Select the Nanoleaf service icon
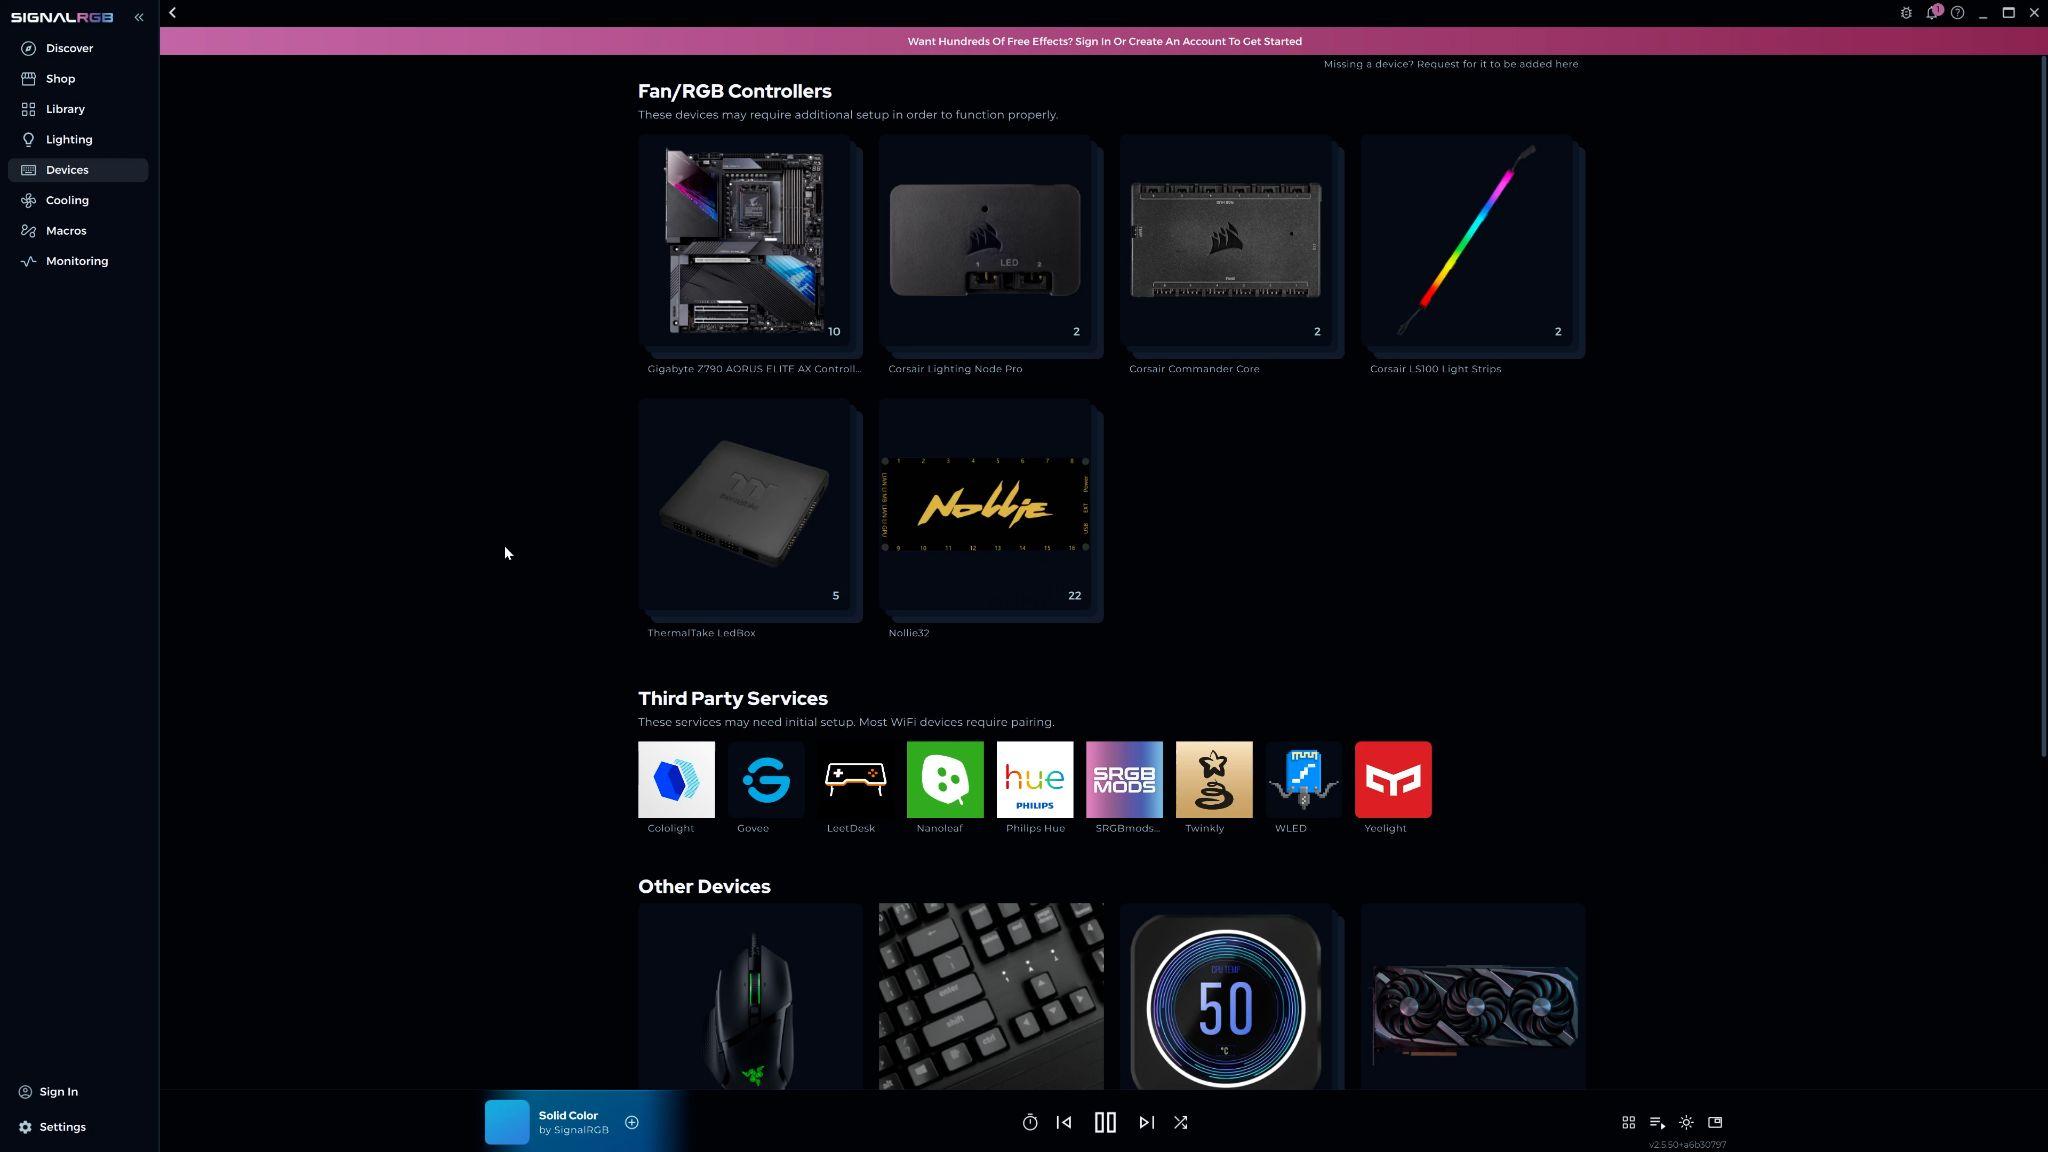The image size is (2048, 1152). [945, 779]
